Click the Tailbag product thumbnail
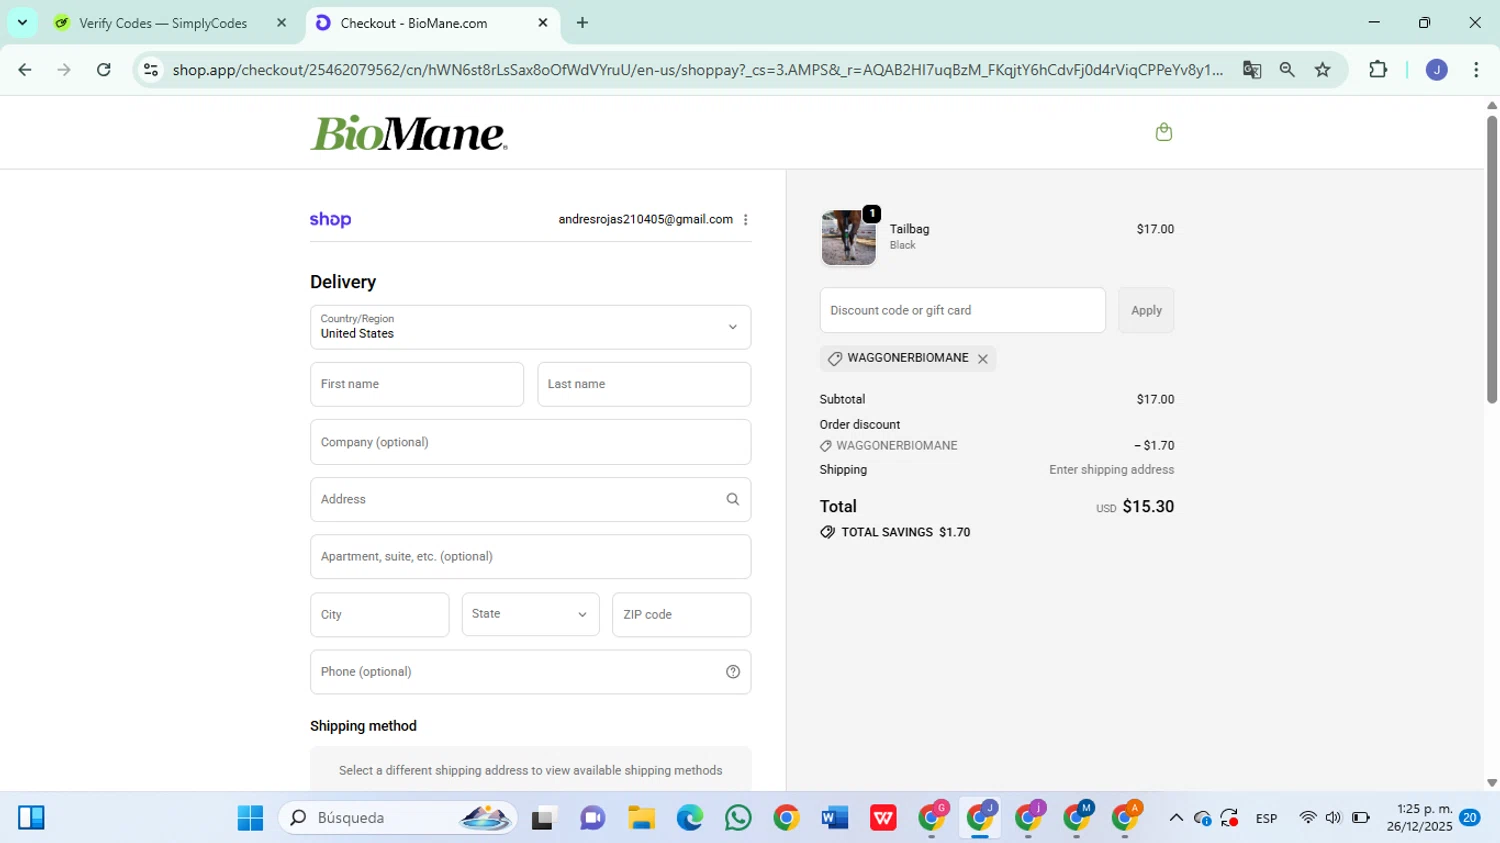The height and width of the screenshot is (843, 1500). (848, 238)
